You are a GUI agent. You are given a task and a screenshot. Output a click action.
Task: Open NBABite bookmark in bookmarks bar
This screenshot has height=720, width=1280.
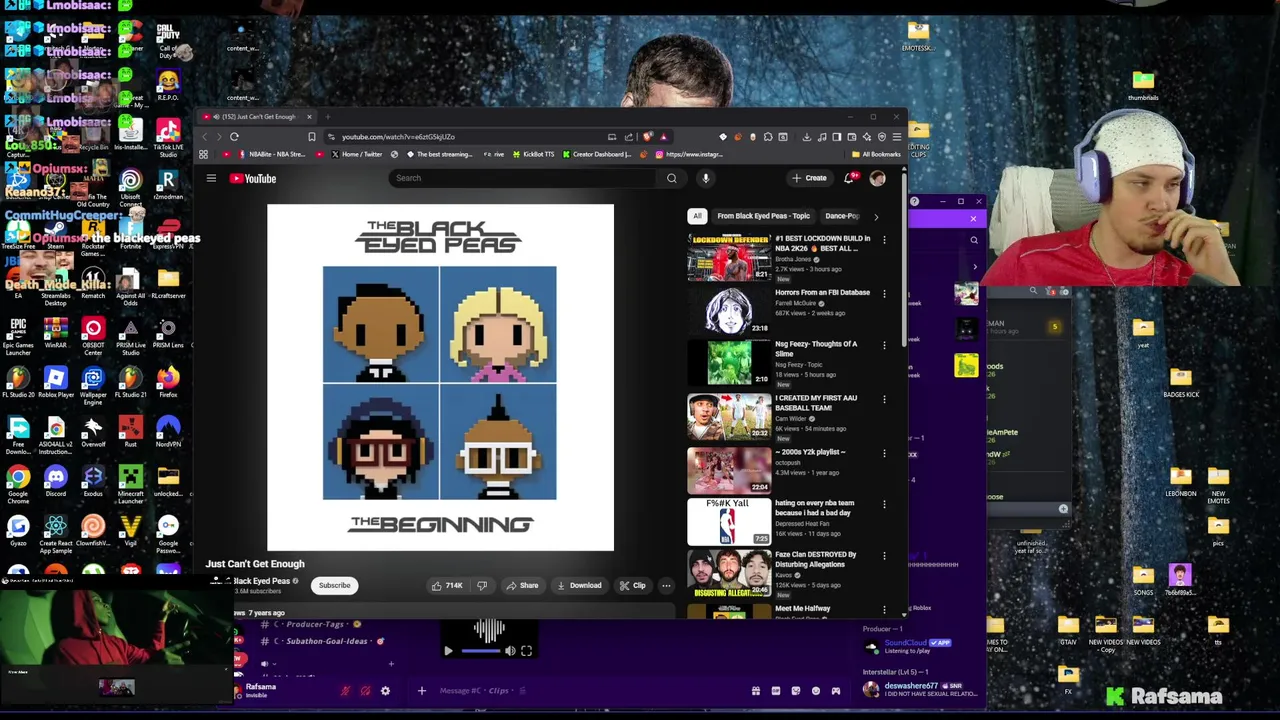271,155
